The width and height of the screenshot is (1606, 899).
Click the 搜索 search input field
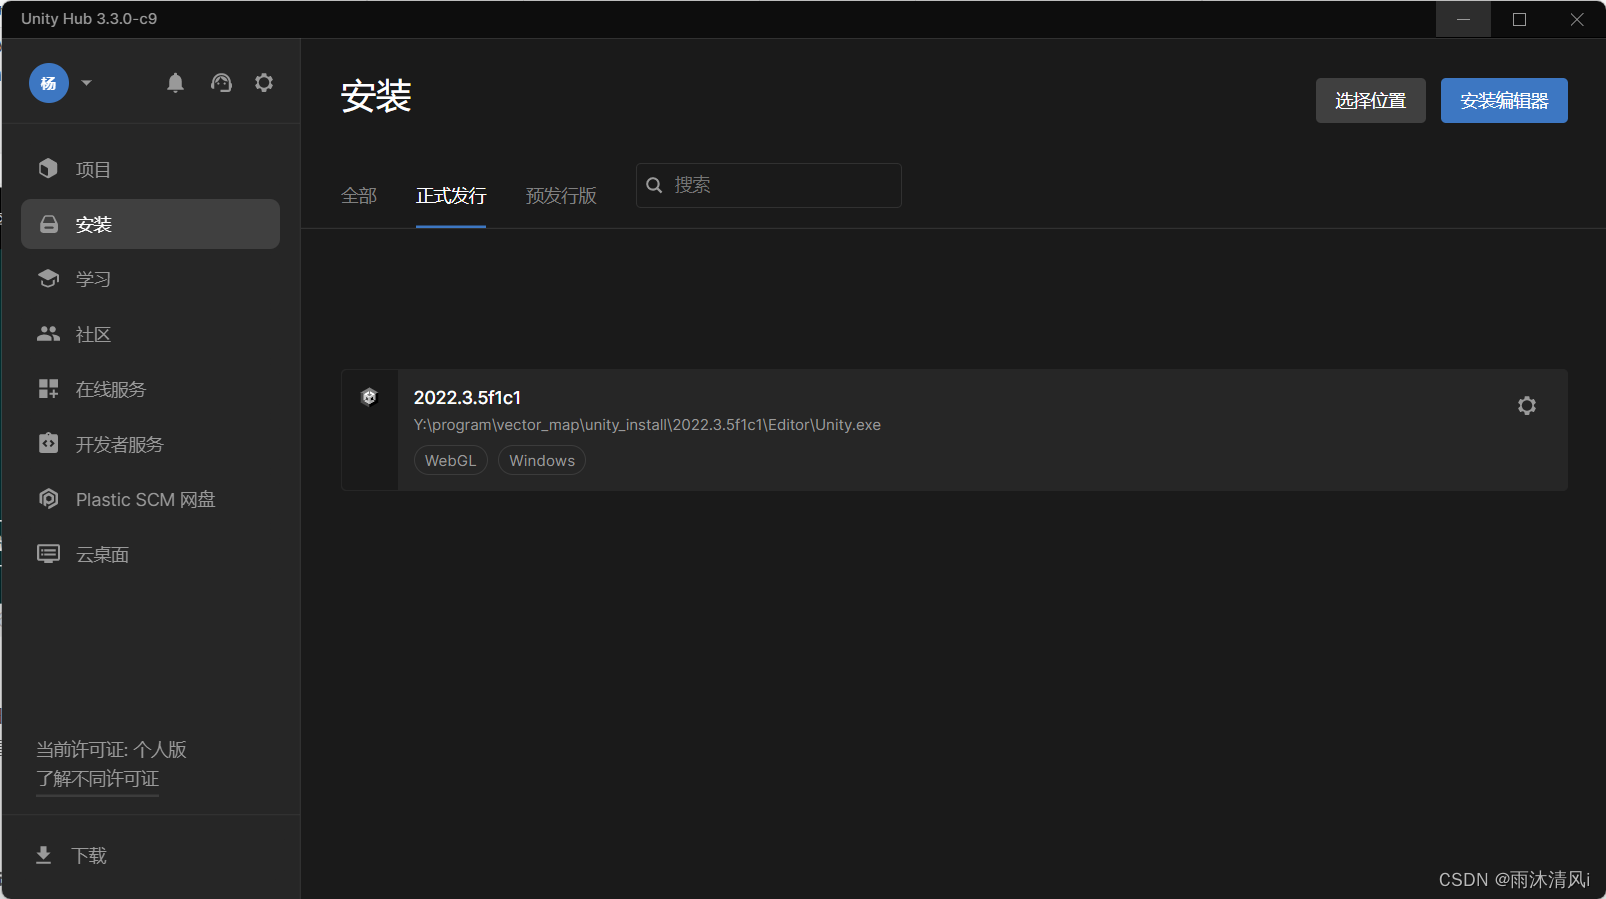tap(769, 185)
